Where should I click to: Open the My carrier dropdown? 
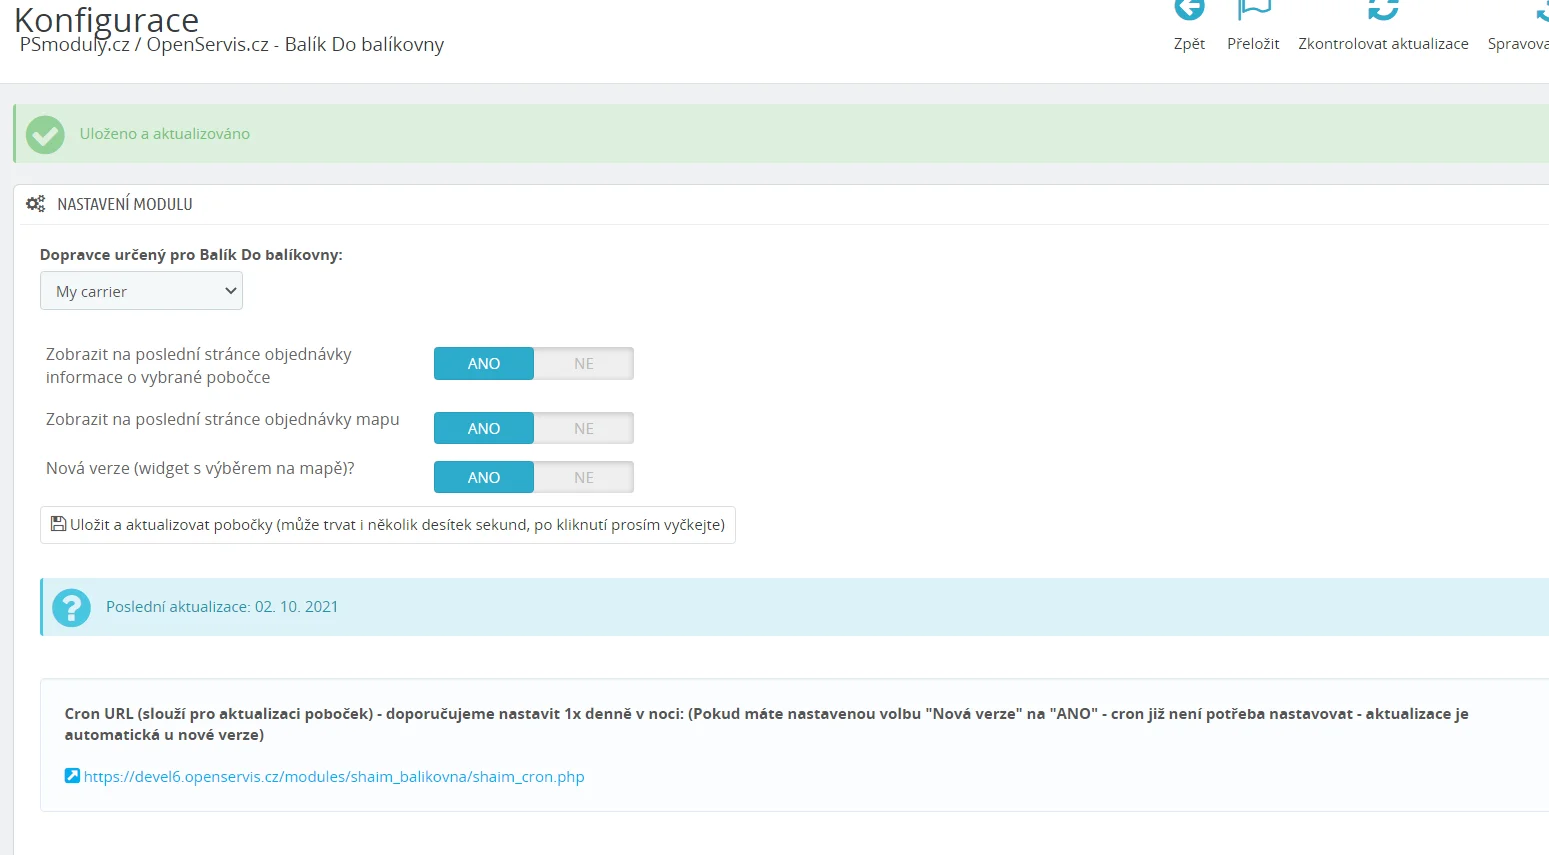click(141, 292)
